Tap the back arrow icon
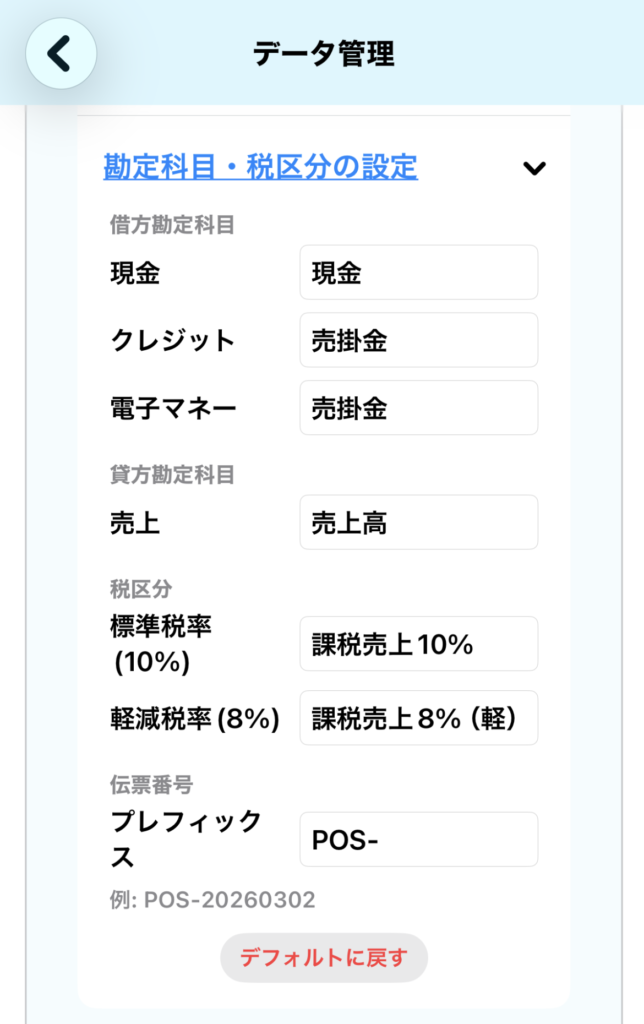 [x=60, y=53]
